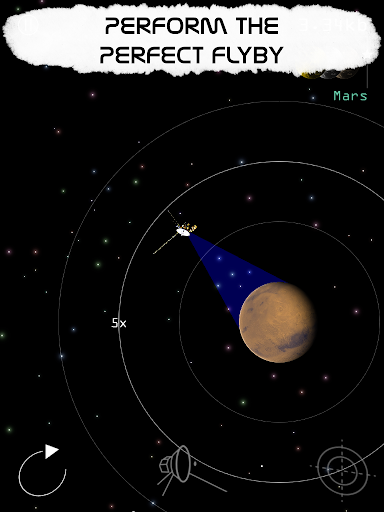
Task: Tap the rotate spacecraft arrow icon
Action: [42, 470]
